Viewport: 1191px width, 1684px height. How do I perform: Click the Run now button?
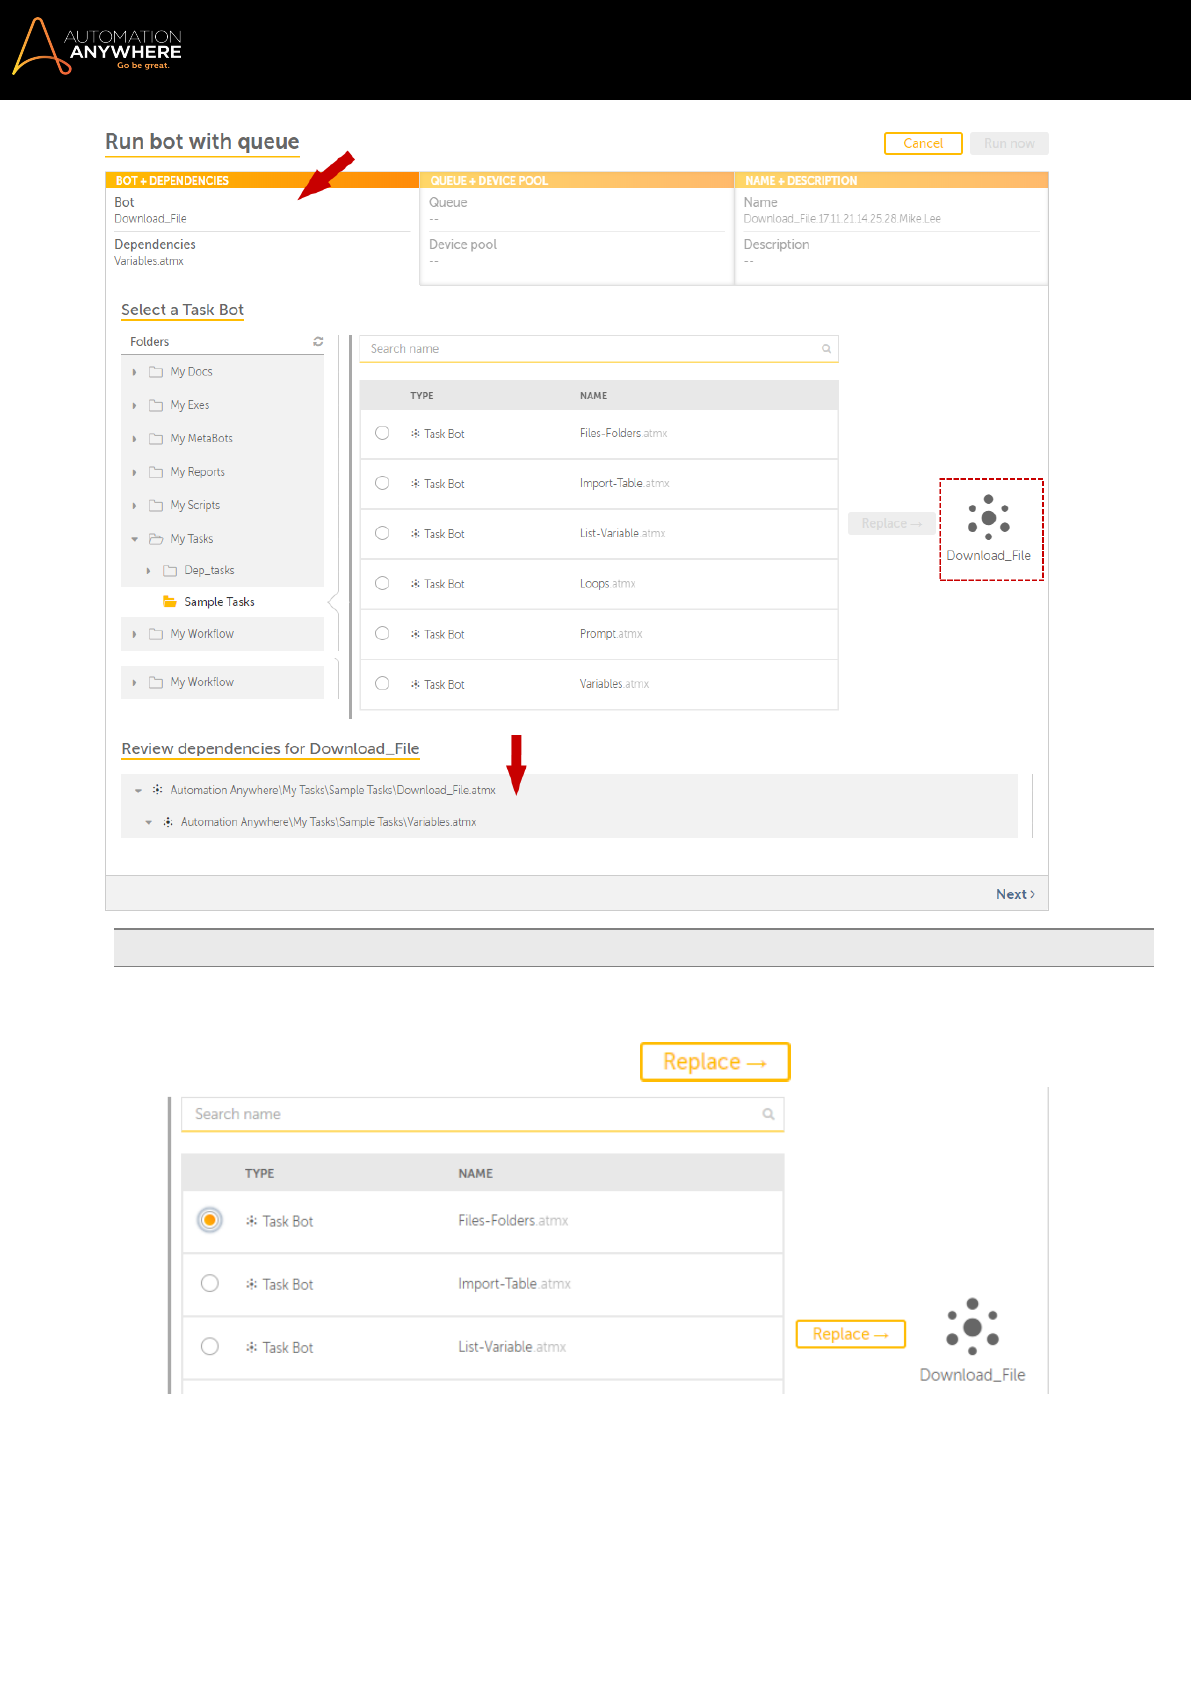(1009, 143)
